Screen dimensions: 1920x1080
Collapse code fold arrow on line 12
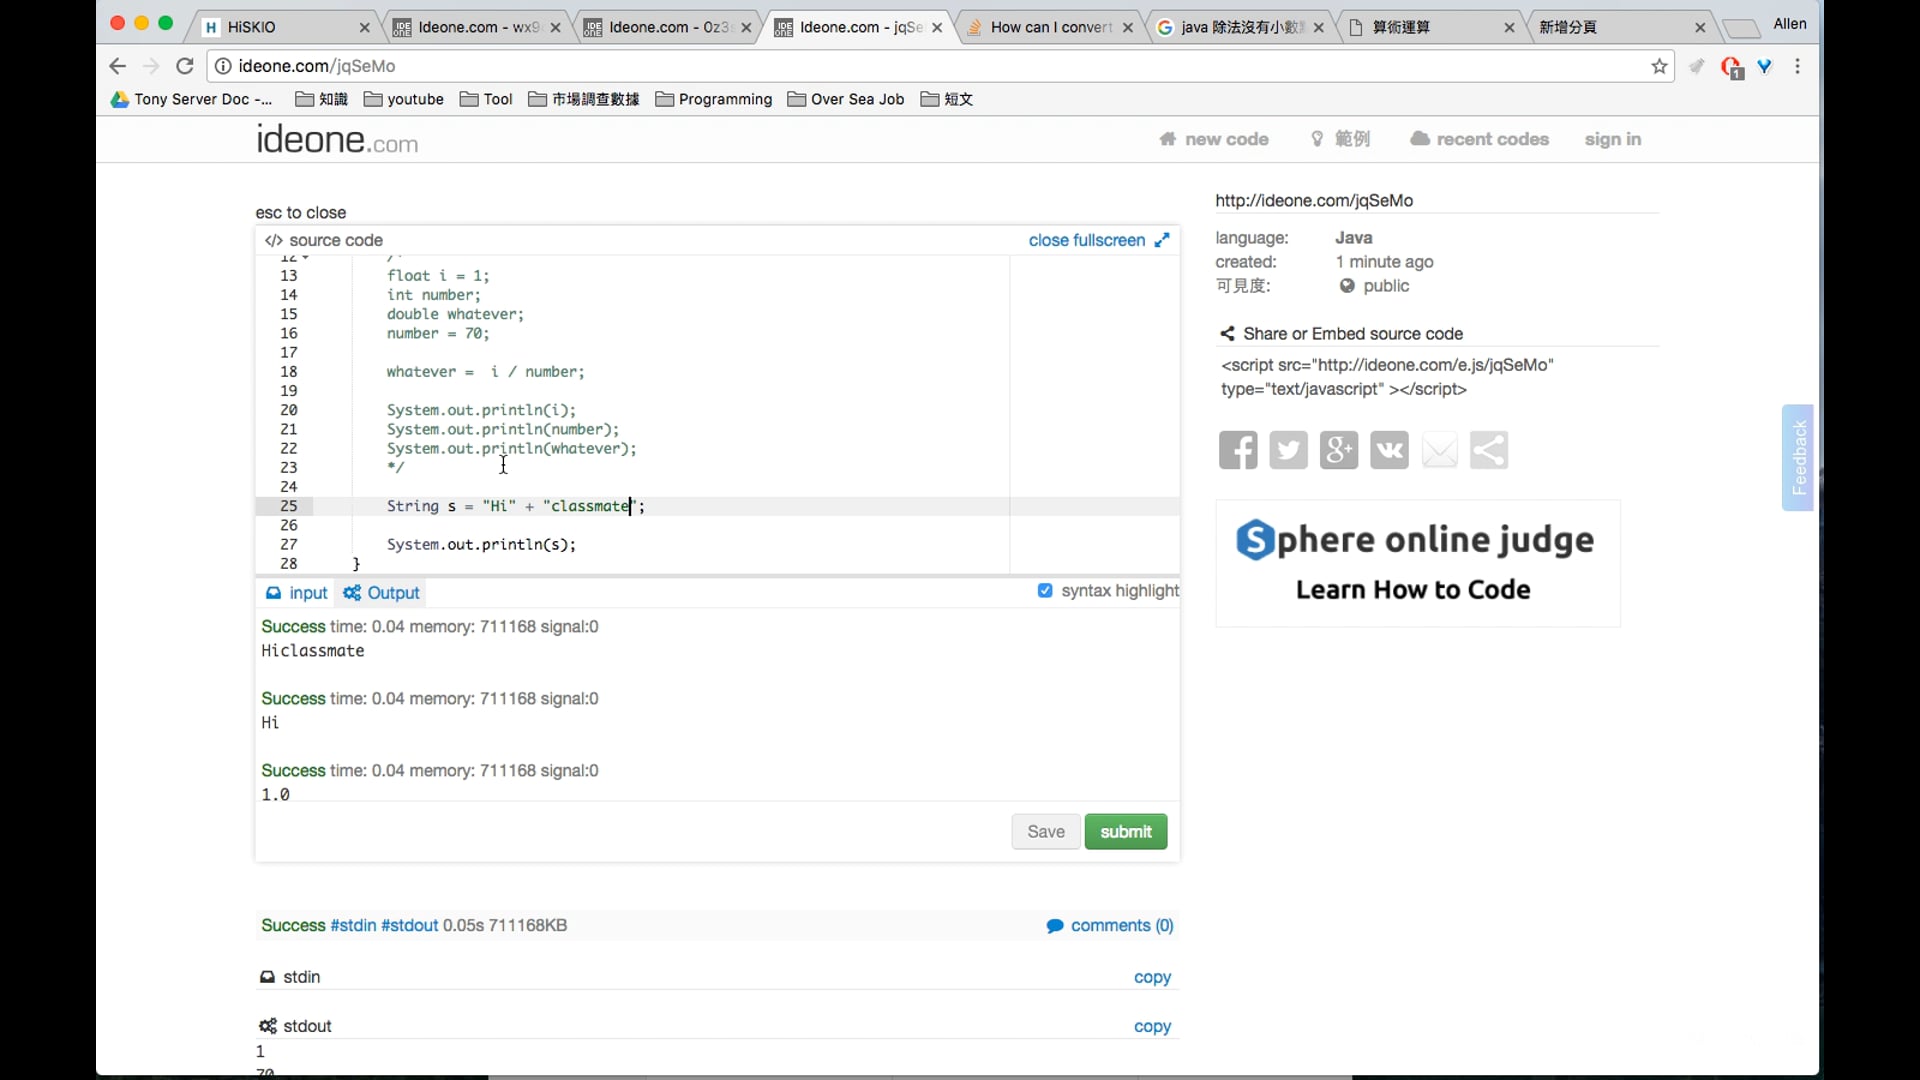pos(306,258)
